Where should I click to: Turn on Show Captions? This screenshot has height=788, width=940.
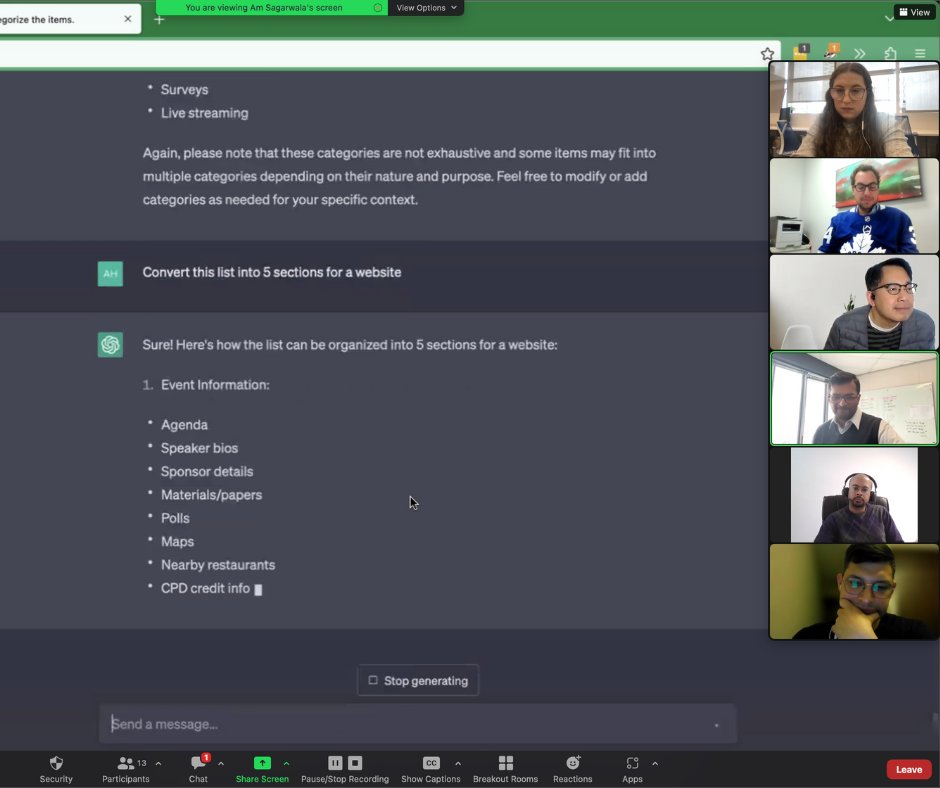(x=430, y=769)
